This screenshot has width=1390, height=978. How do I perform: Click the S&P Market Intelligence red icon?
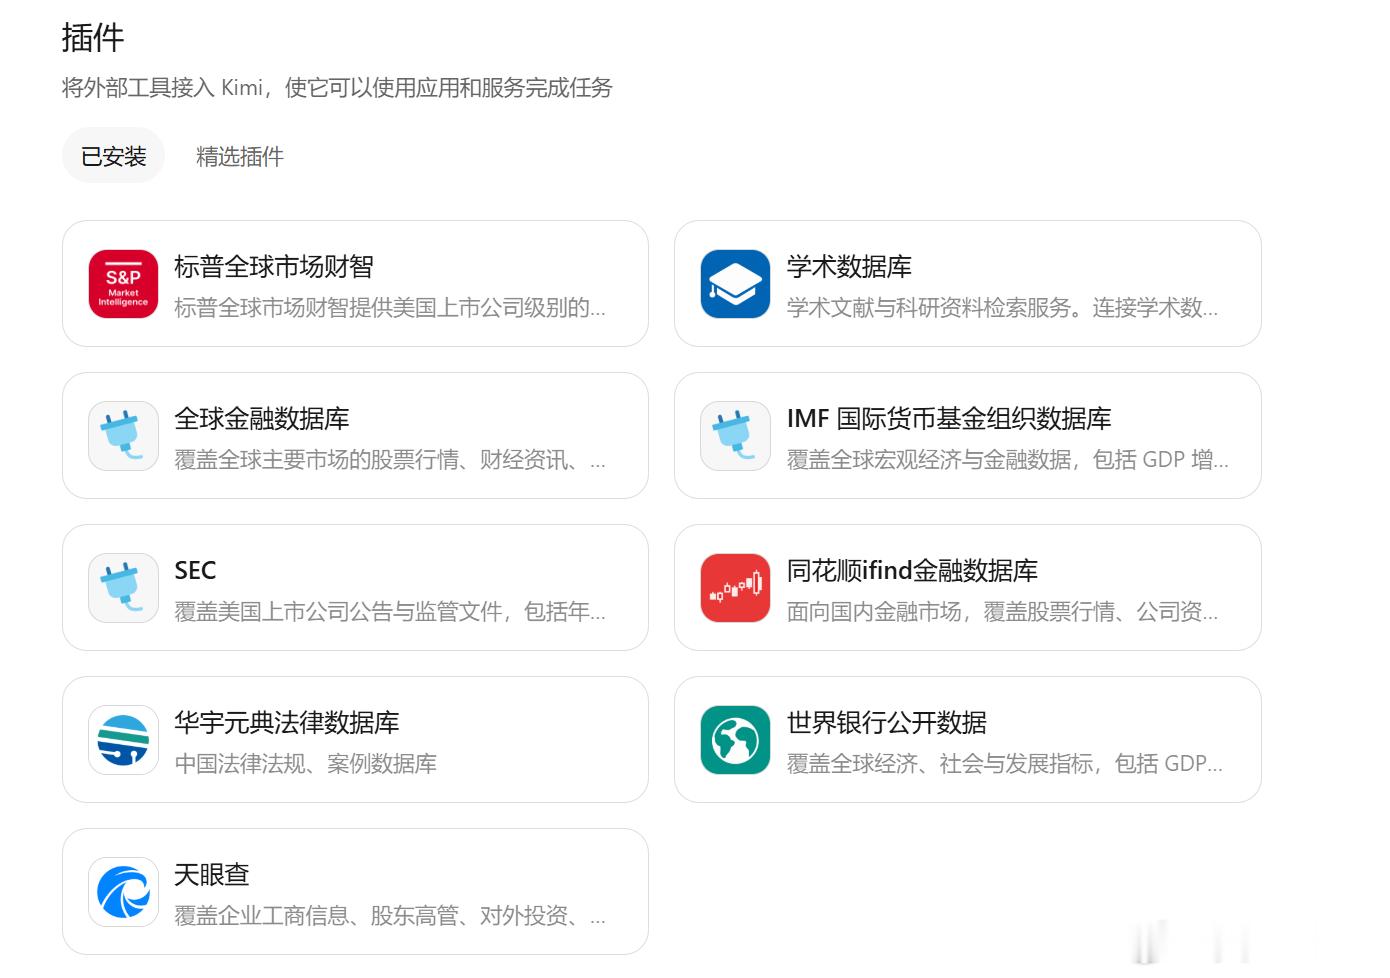(x=123, y=284)
